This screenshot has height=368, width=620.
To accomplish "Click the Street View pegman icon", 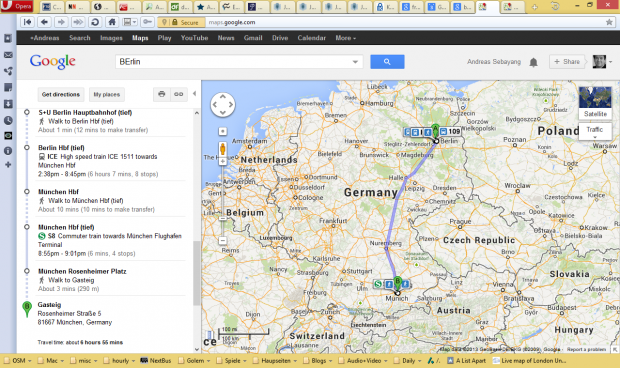I will coord(223,149).
